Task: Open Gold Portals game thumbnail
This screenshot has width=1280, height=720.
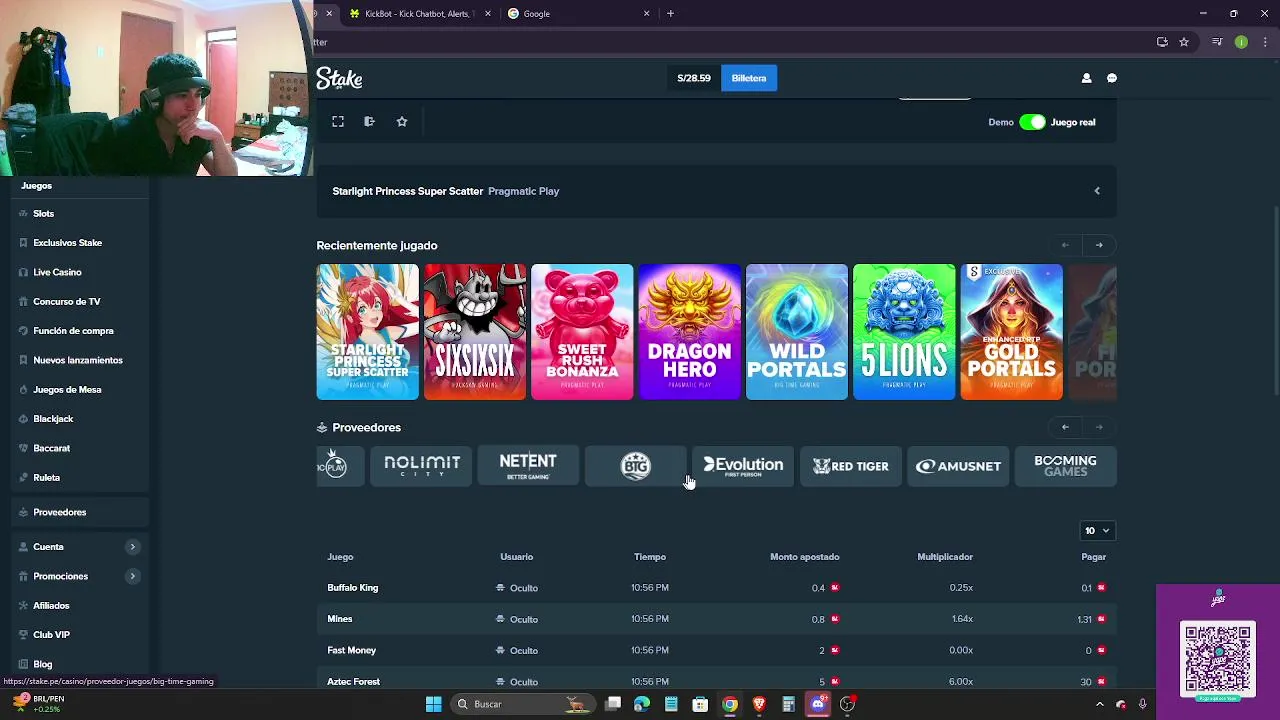Action: [1011, 332]
